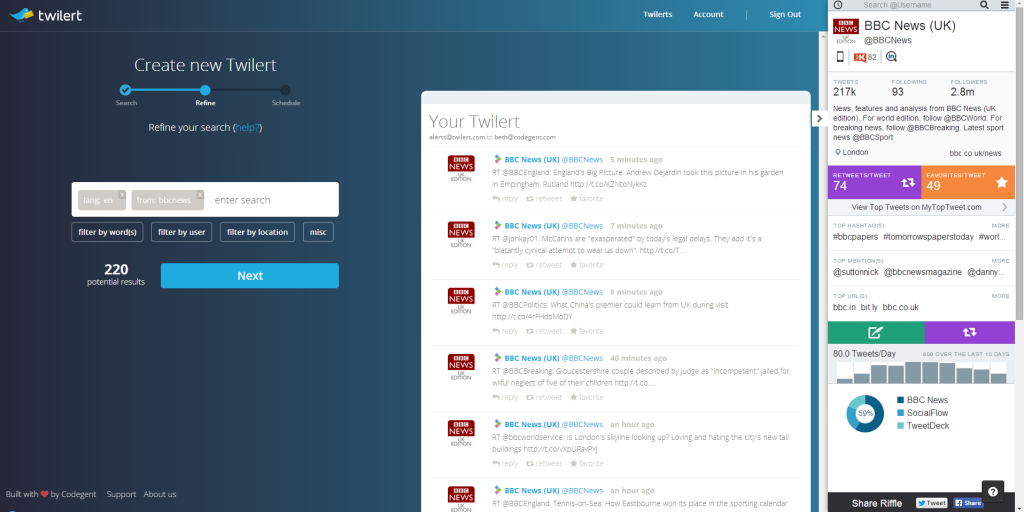Viewport: 1024px width, 512px height.
Task: Click the BBC News avatar on first tweet
Action: 461,168
